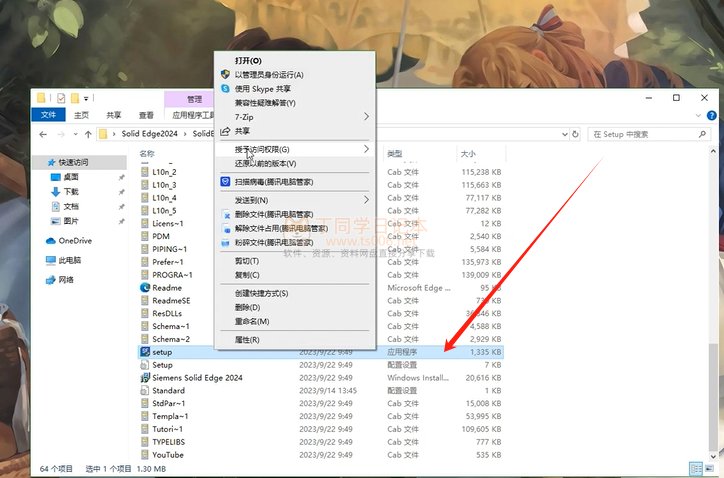Click the 此电脑 This PC icon
The width and height of the screenshot is (724, 478).
(x=51, y=260)
